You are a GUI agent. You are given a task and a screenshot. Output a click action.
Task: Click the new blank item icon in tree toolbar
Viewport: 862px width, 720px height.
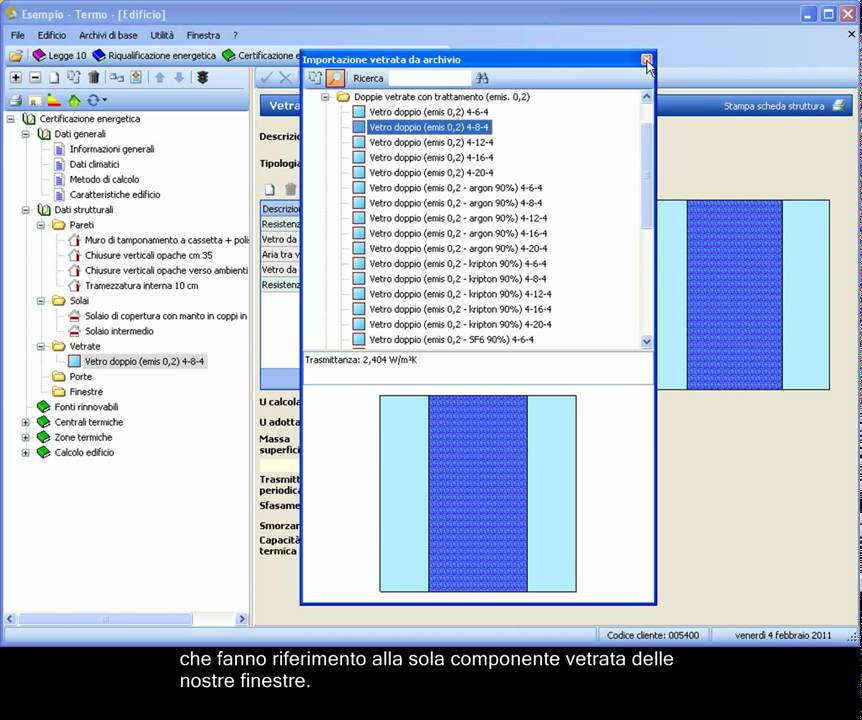pyautogui.click(x=54, y=77)
